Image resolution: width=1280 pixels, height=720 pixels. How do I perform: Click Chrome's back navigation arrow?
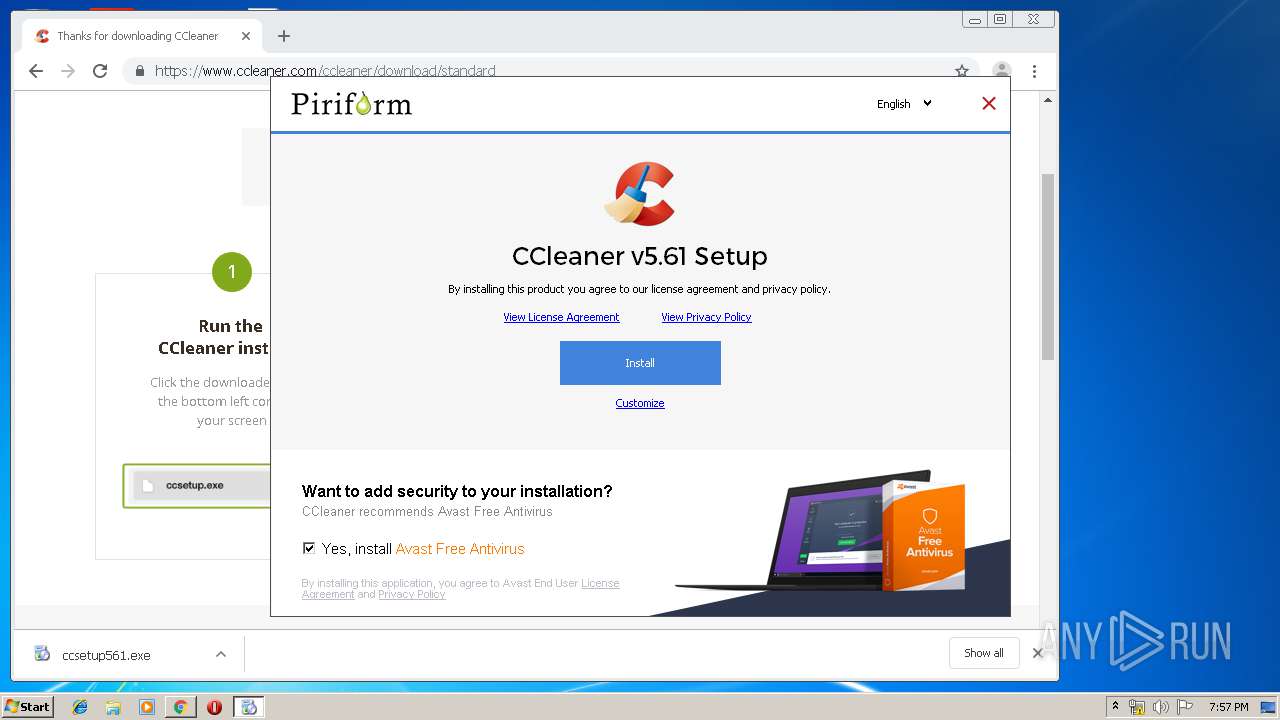tap(36, 71)
